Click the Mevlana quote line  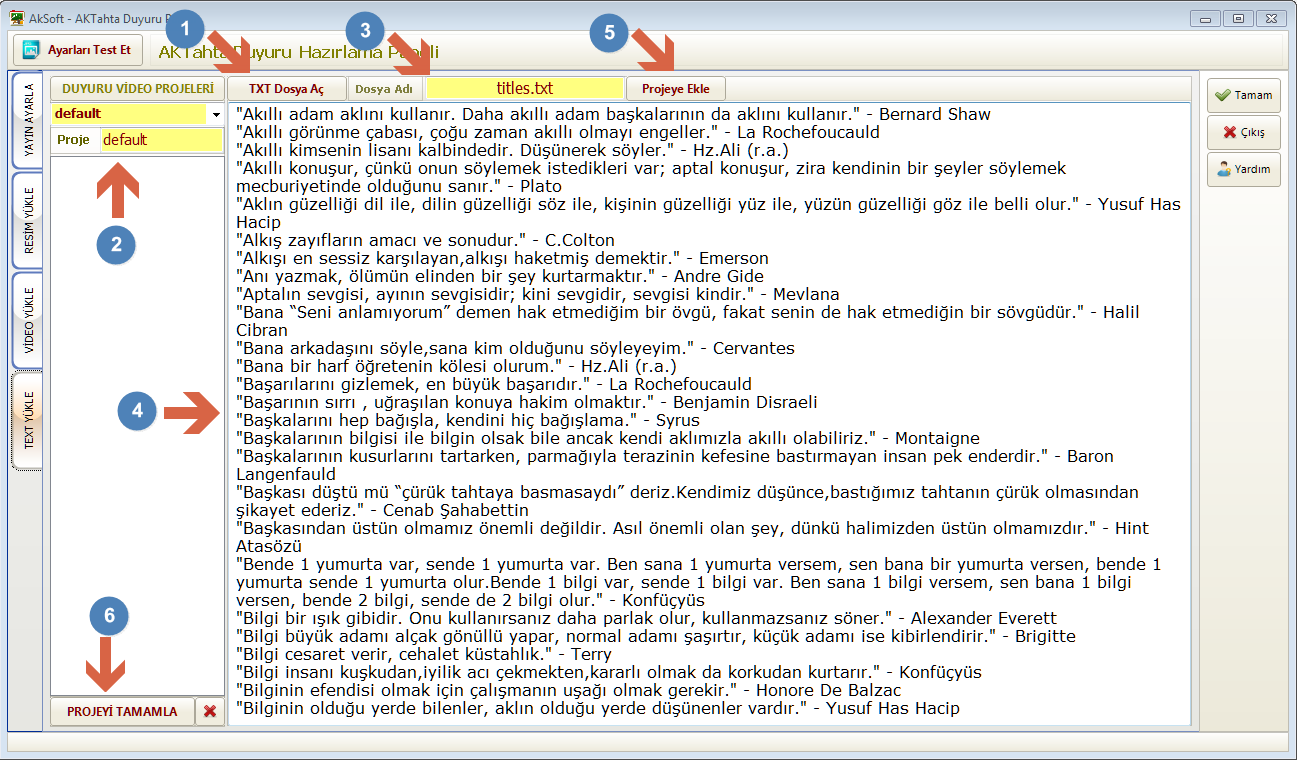click(537, 294)
